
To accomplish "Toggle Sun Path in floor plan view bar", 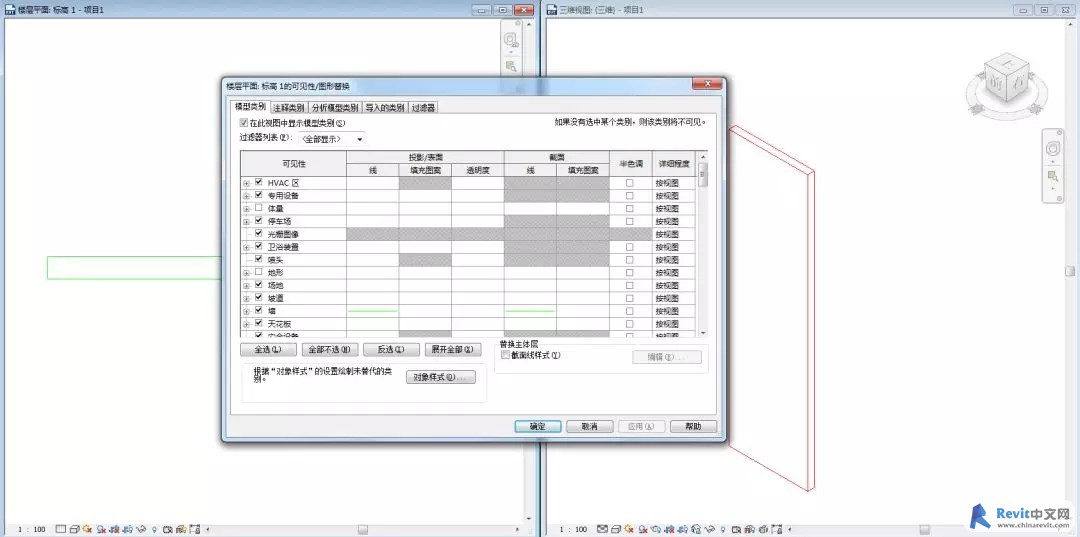I will click(x=87, y=529).
